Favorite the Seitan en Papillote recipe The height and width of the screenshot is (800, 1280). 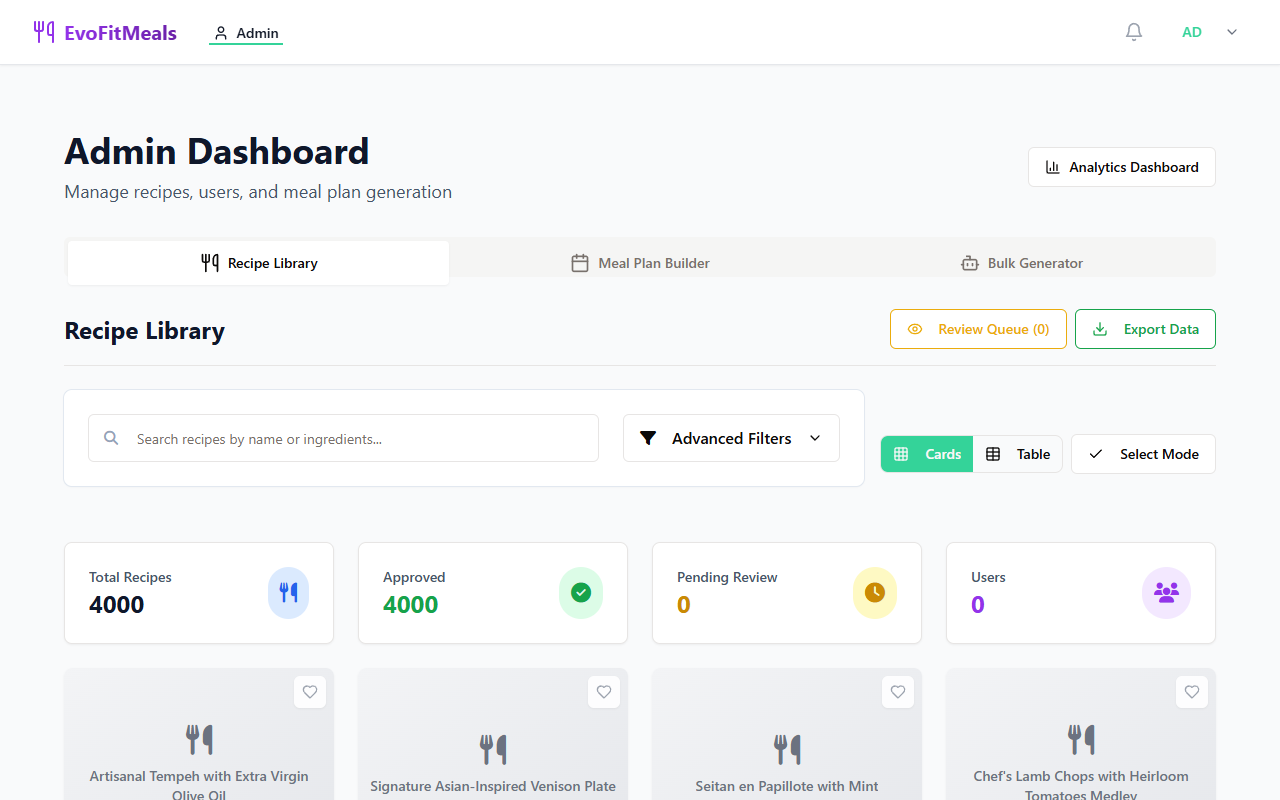coord(897,691)
